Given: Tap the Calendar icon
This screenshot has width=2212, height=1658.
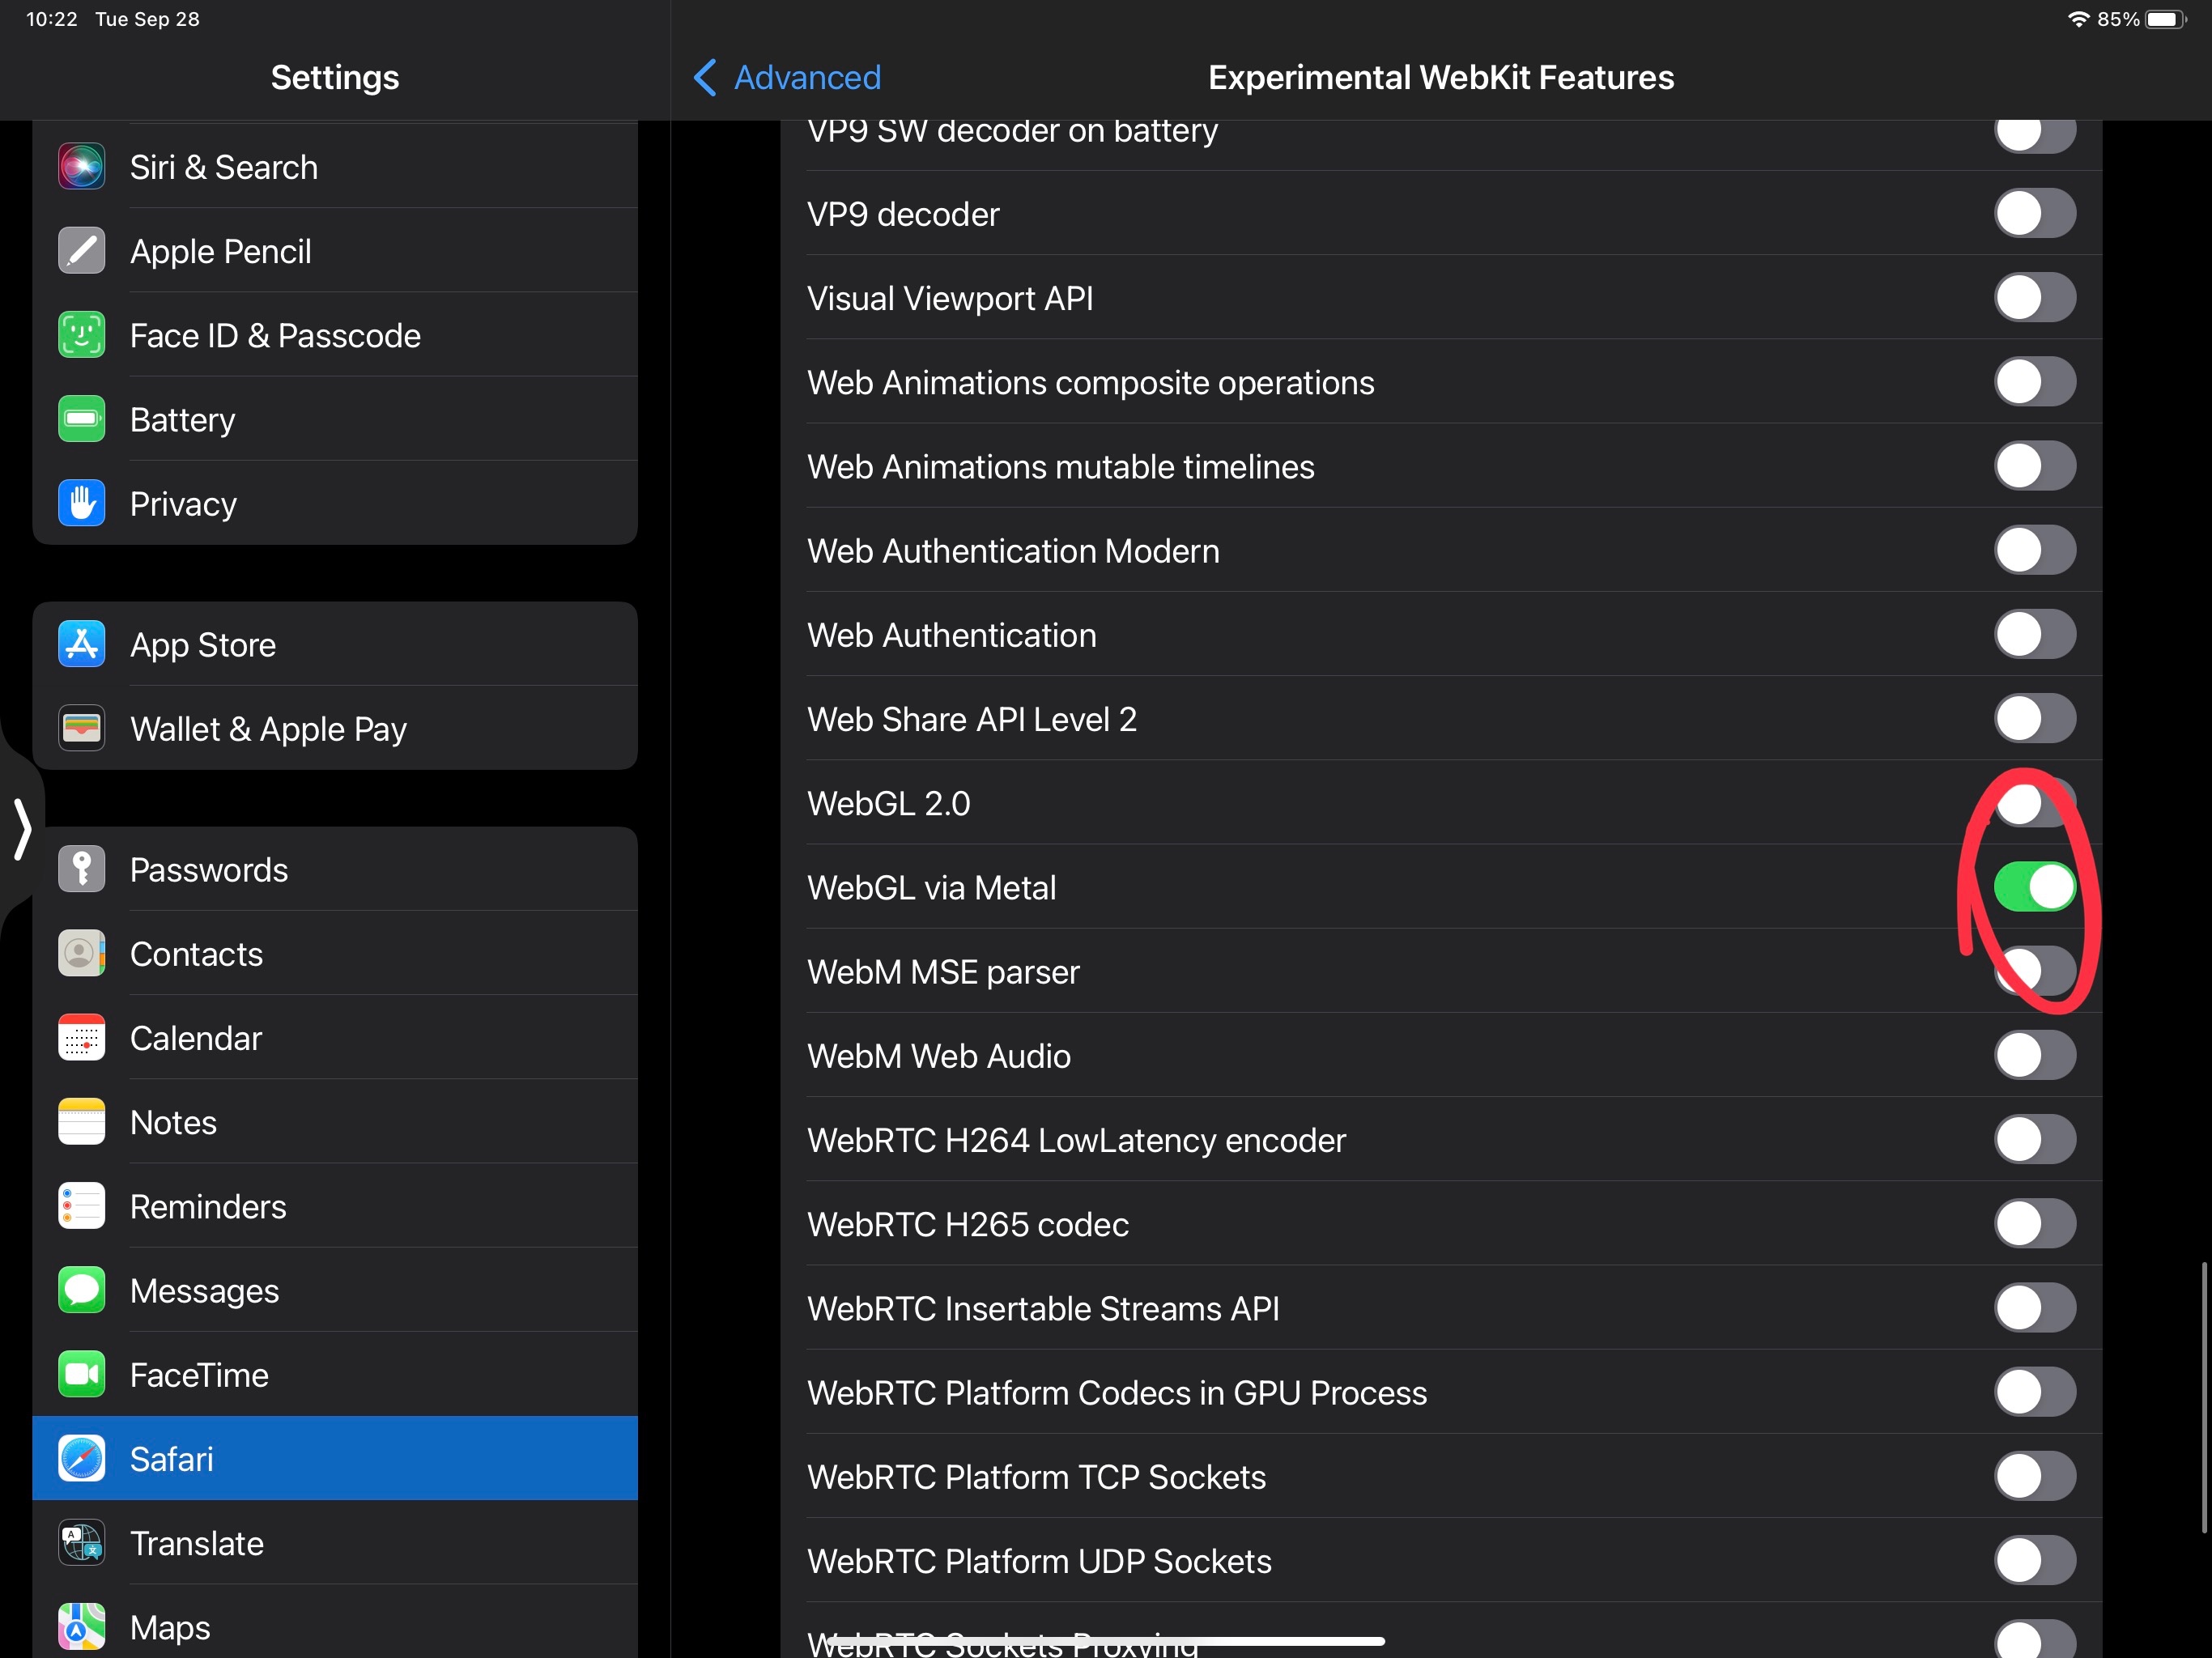Looking at the screenshot, I should pyautogui.click(x=81, y=1037).
